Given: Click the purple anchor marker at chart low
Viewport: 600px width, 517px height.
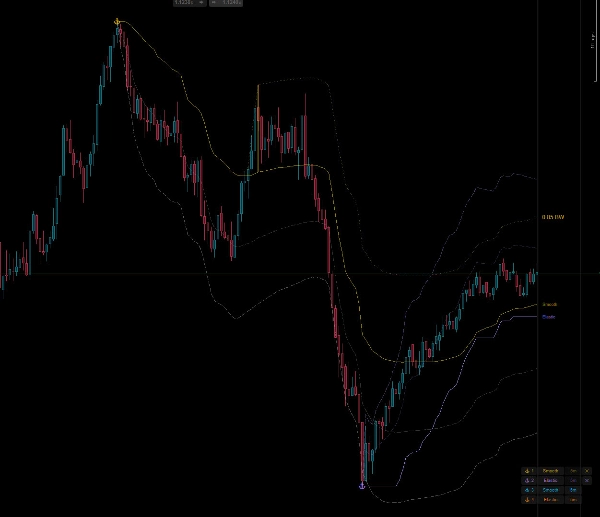Looking at the screenshot, I should (362, 486).
